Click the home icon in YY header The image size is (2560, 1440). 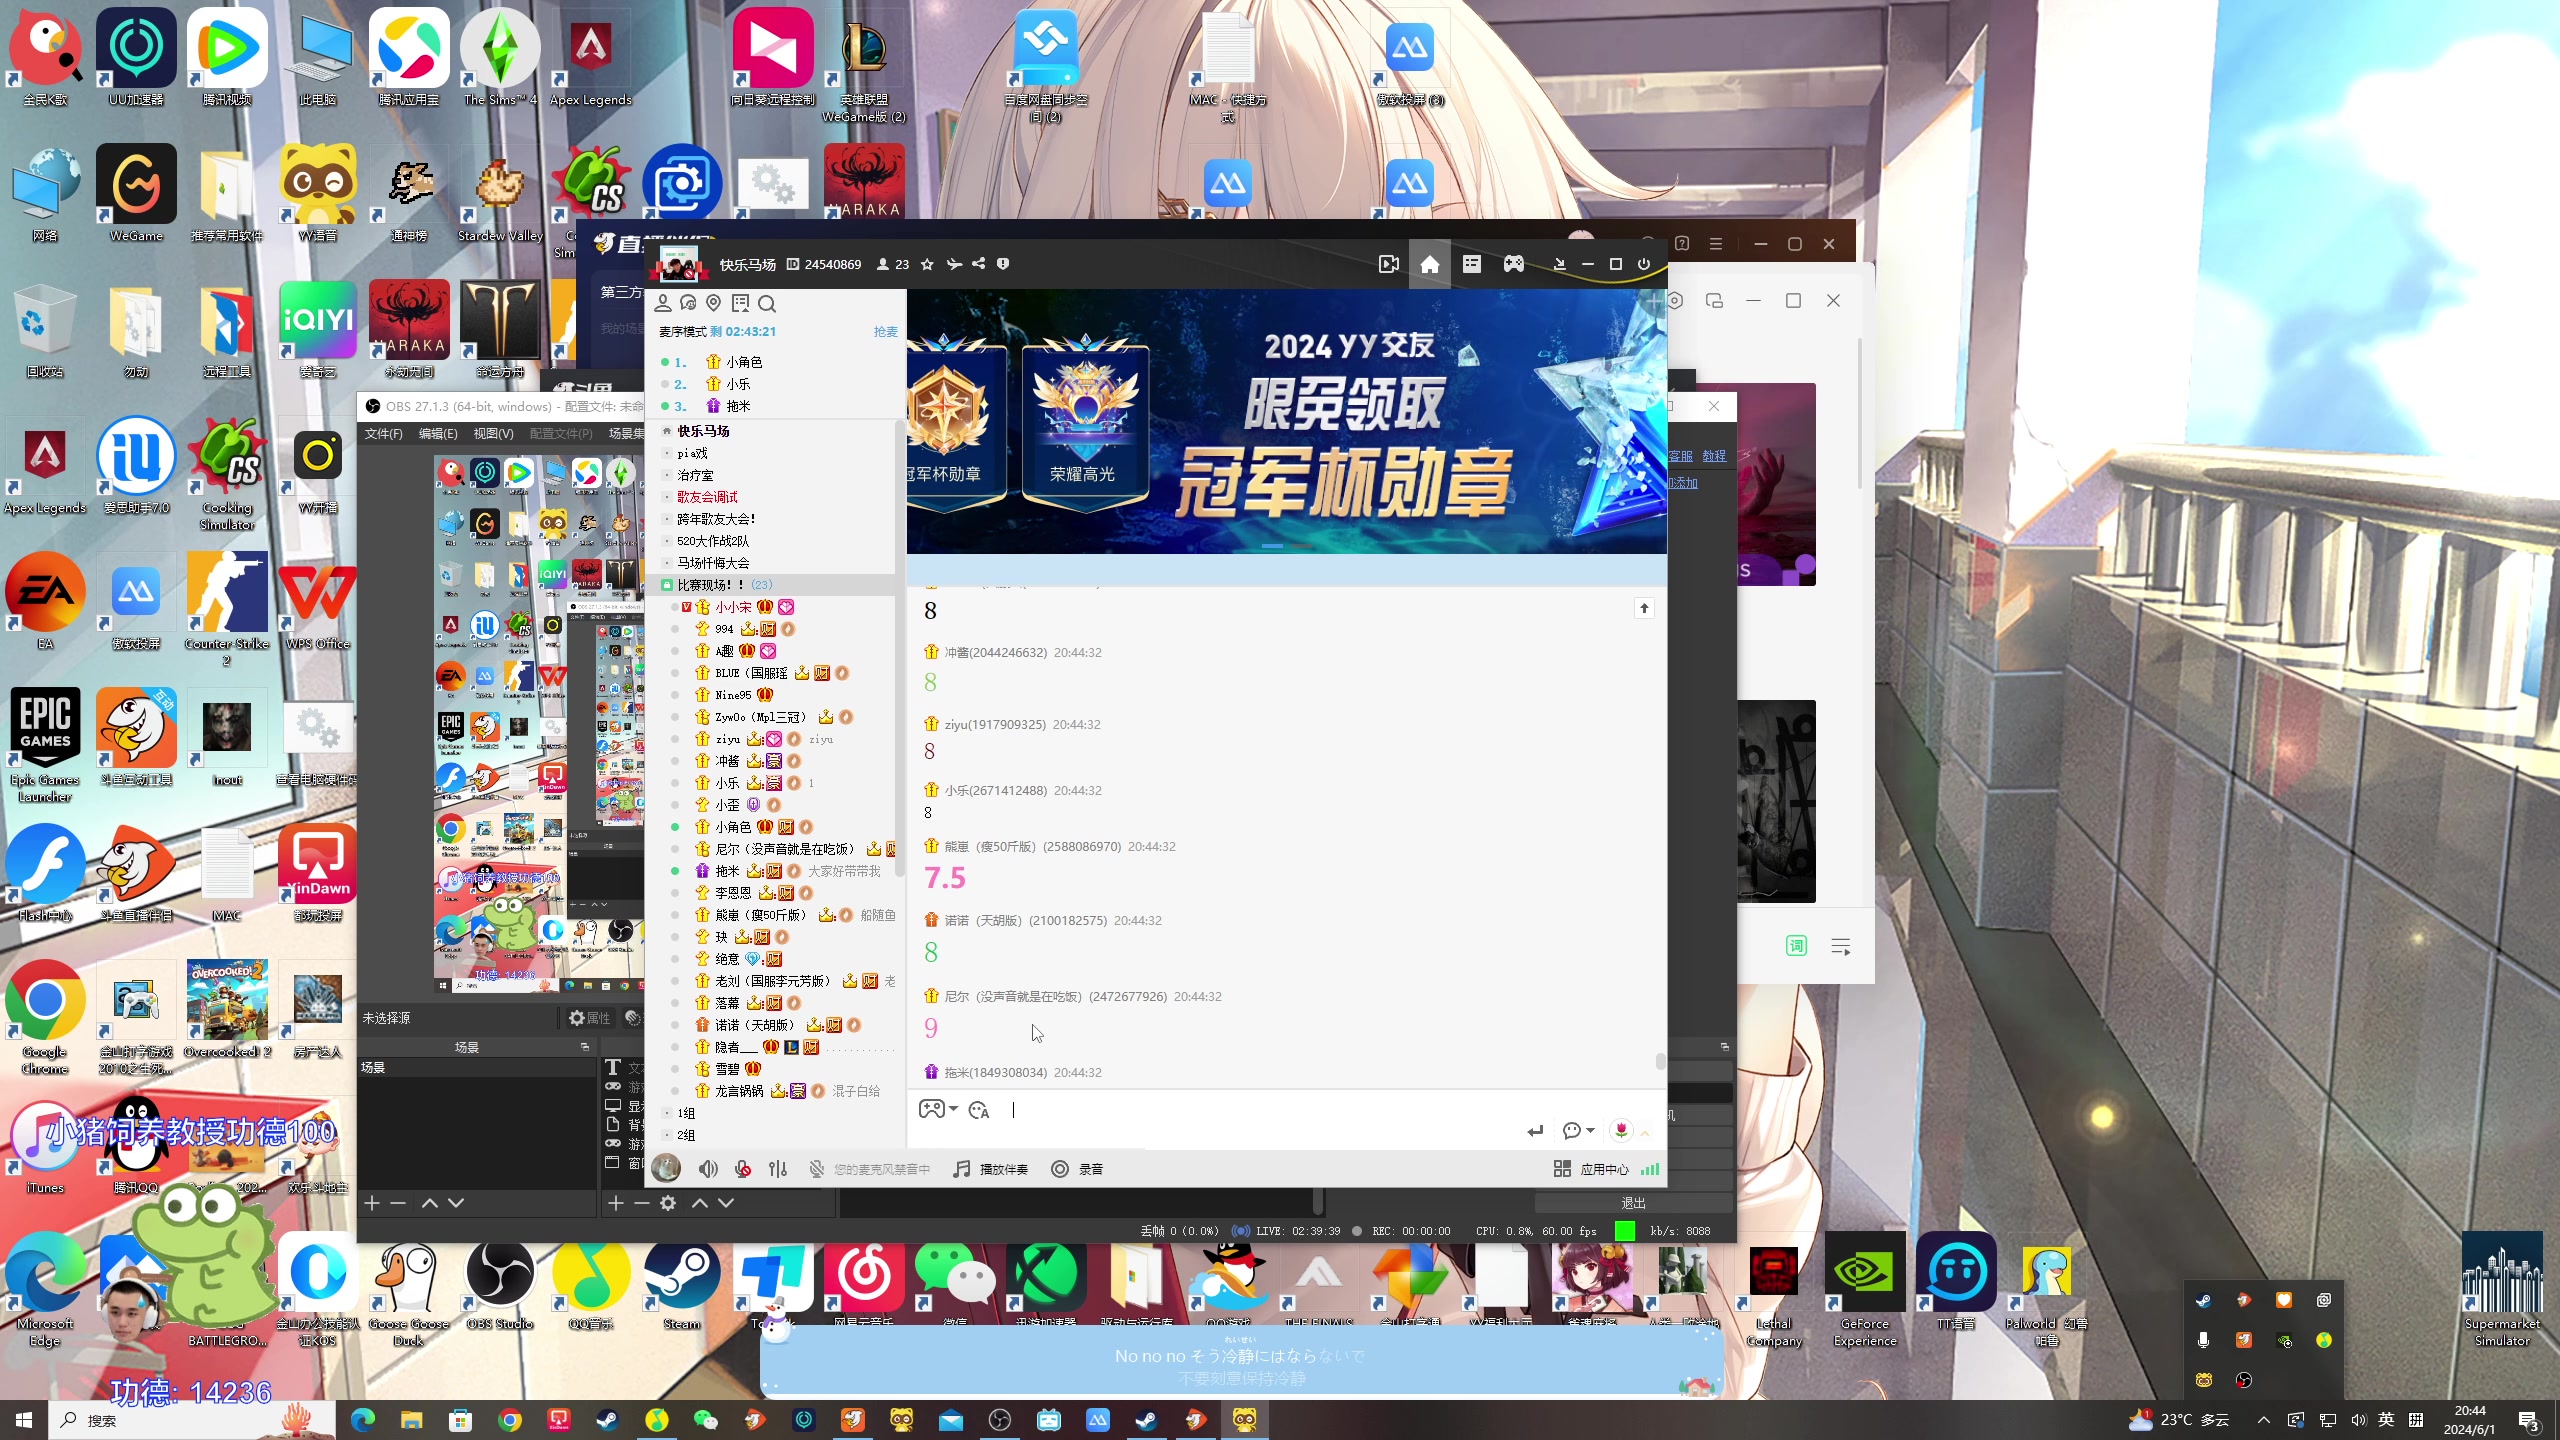click(x=1430, y=264)
